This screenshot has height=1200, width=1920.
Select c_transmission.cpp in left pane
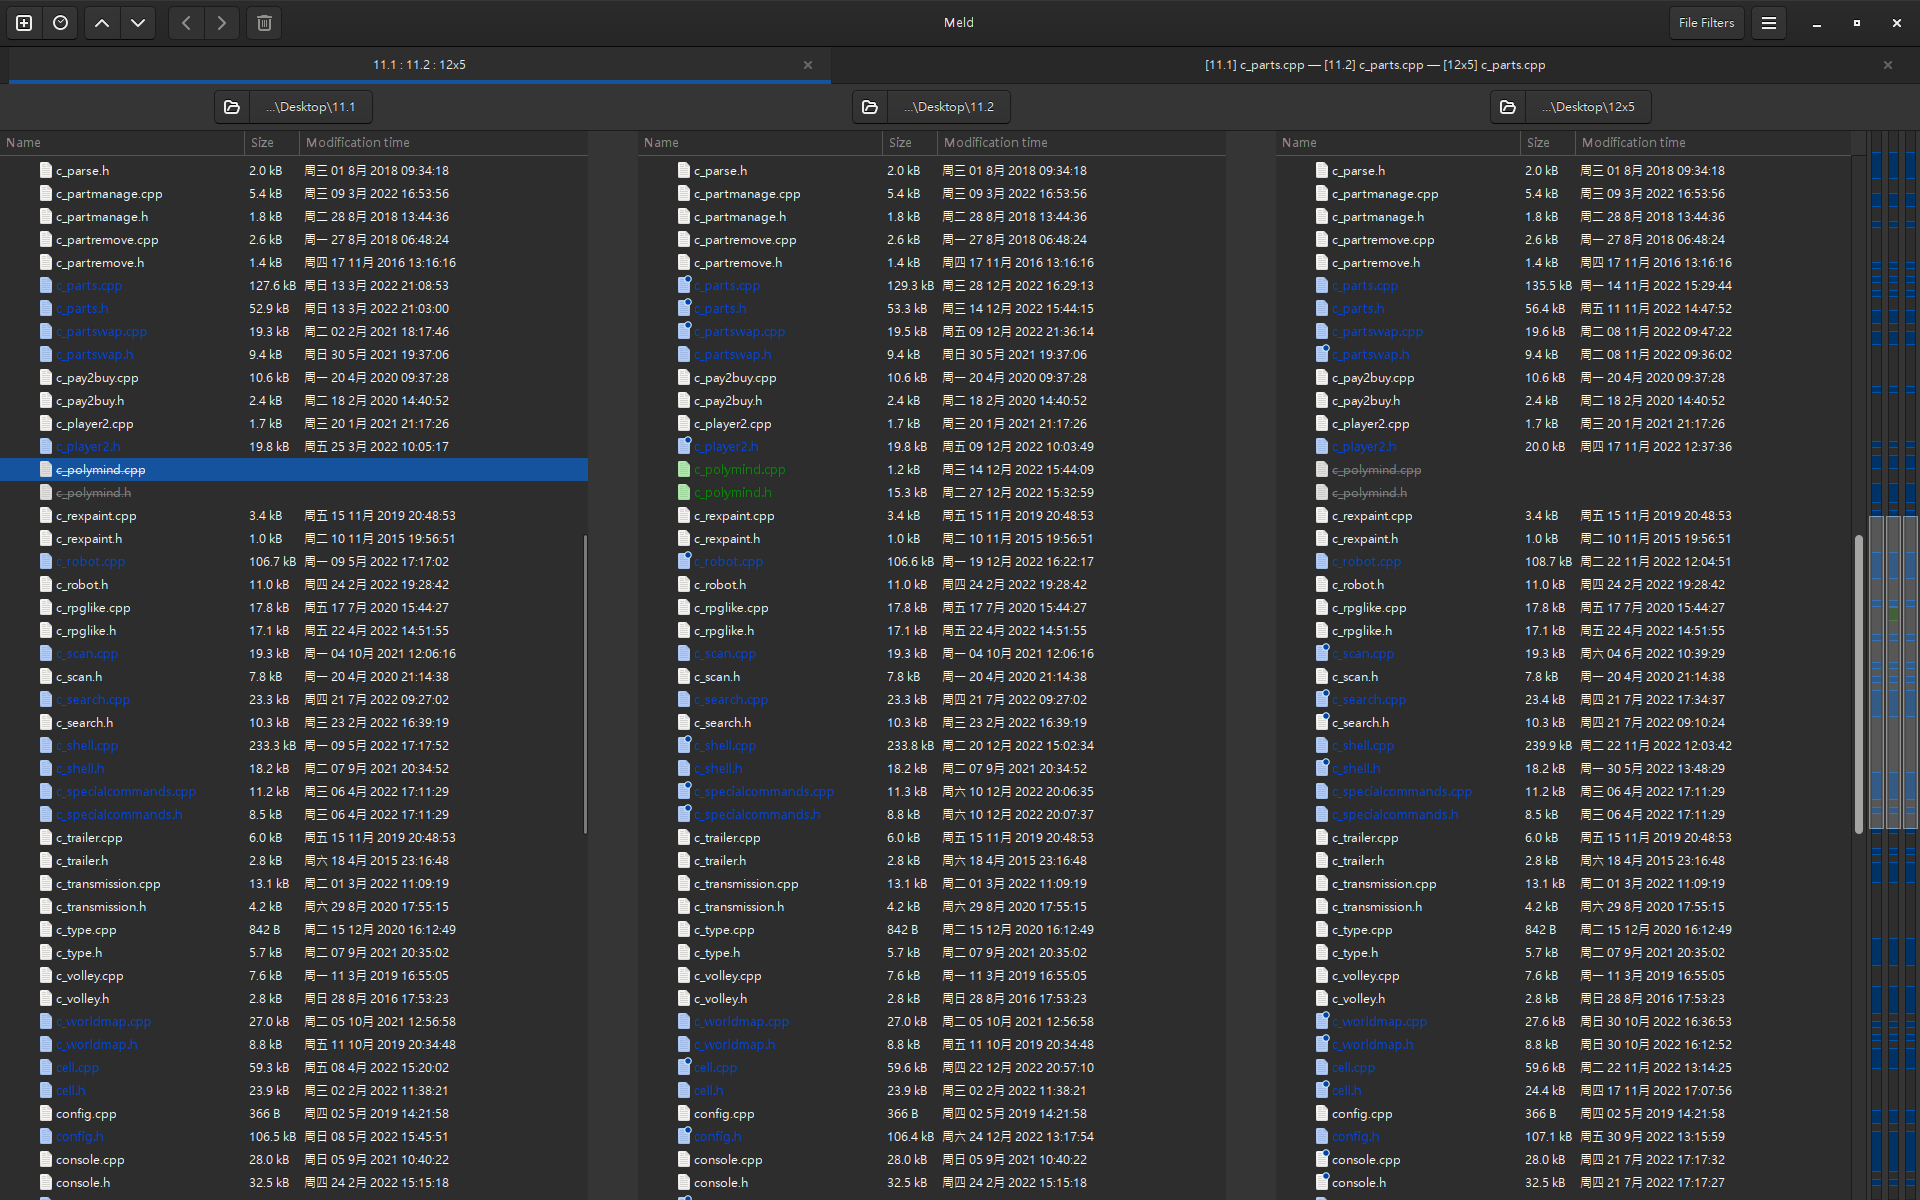click(294, 884)
